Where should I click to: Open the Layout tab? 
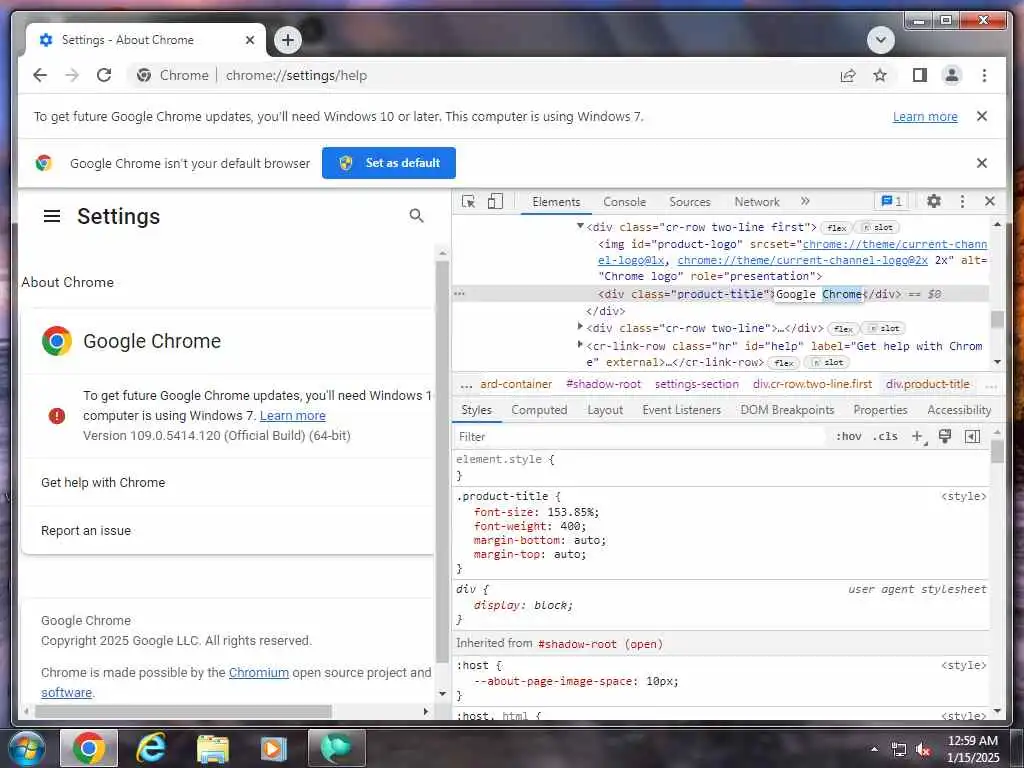605,410
